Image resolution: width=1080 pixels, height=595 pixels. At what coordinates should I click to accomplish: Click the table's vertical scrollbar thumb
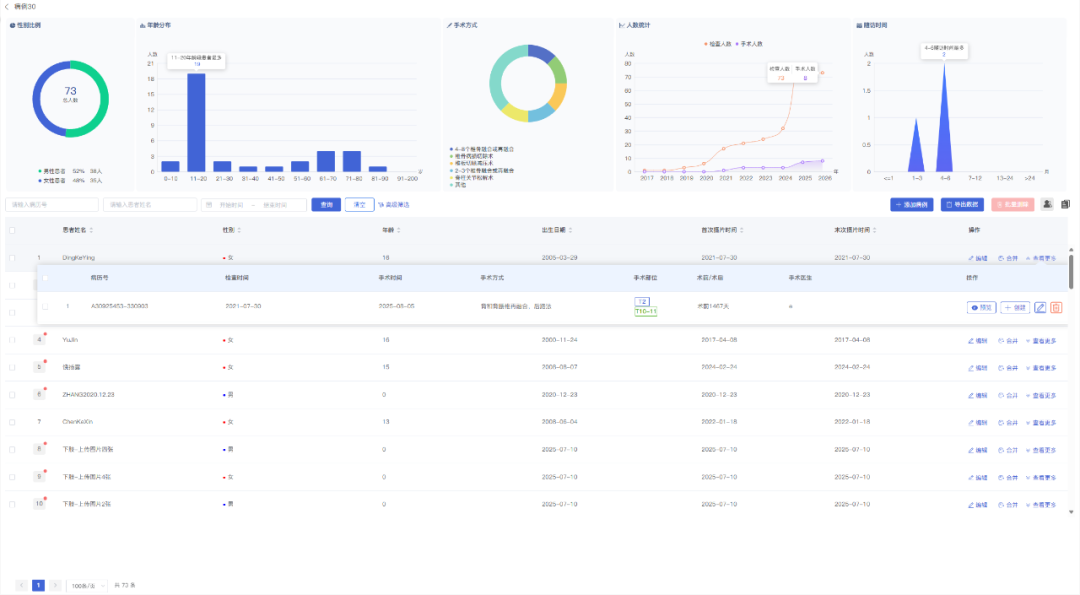coord(1071,271)
